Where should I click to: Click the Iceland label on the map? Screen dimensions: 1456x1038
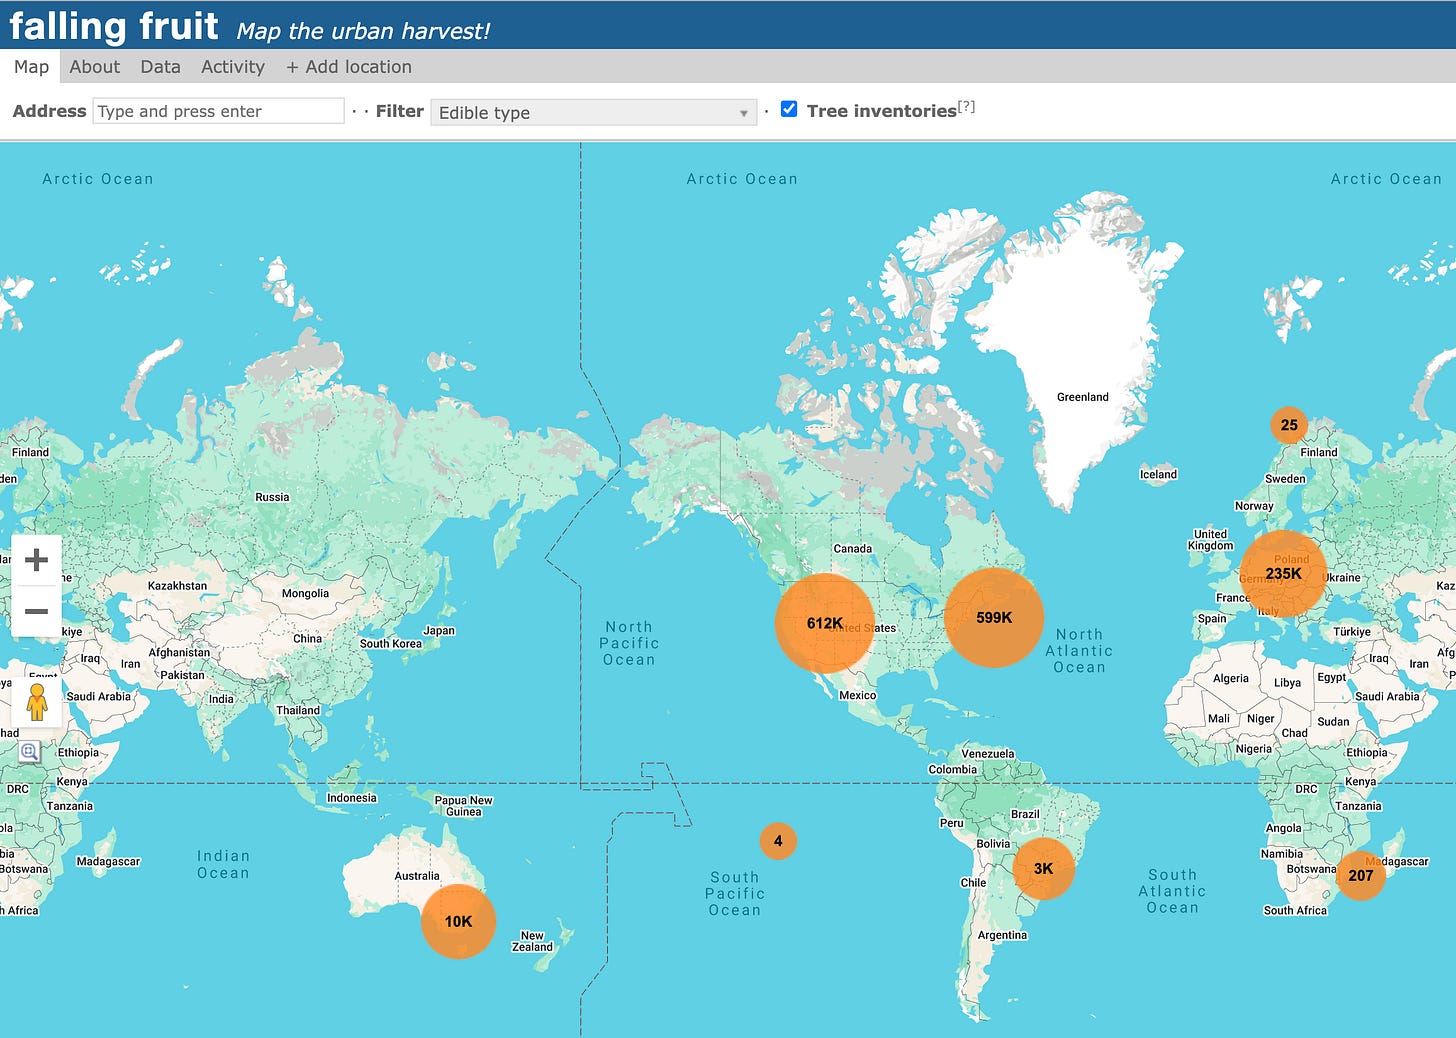pos(1158,475)
